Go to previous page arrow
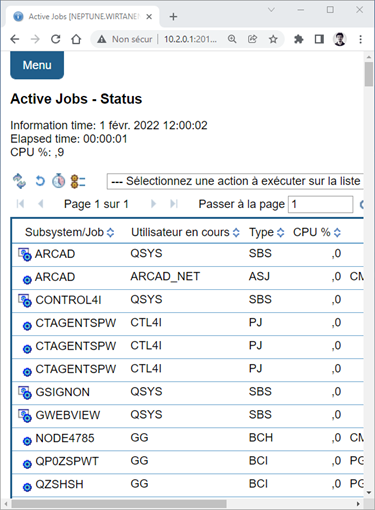This screenshot has width=375, height=510. pyautogui.click(x=41, y=204)
